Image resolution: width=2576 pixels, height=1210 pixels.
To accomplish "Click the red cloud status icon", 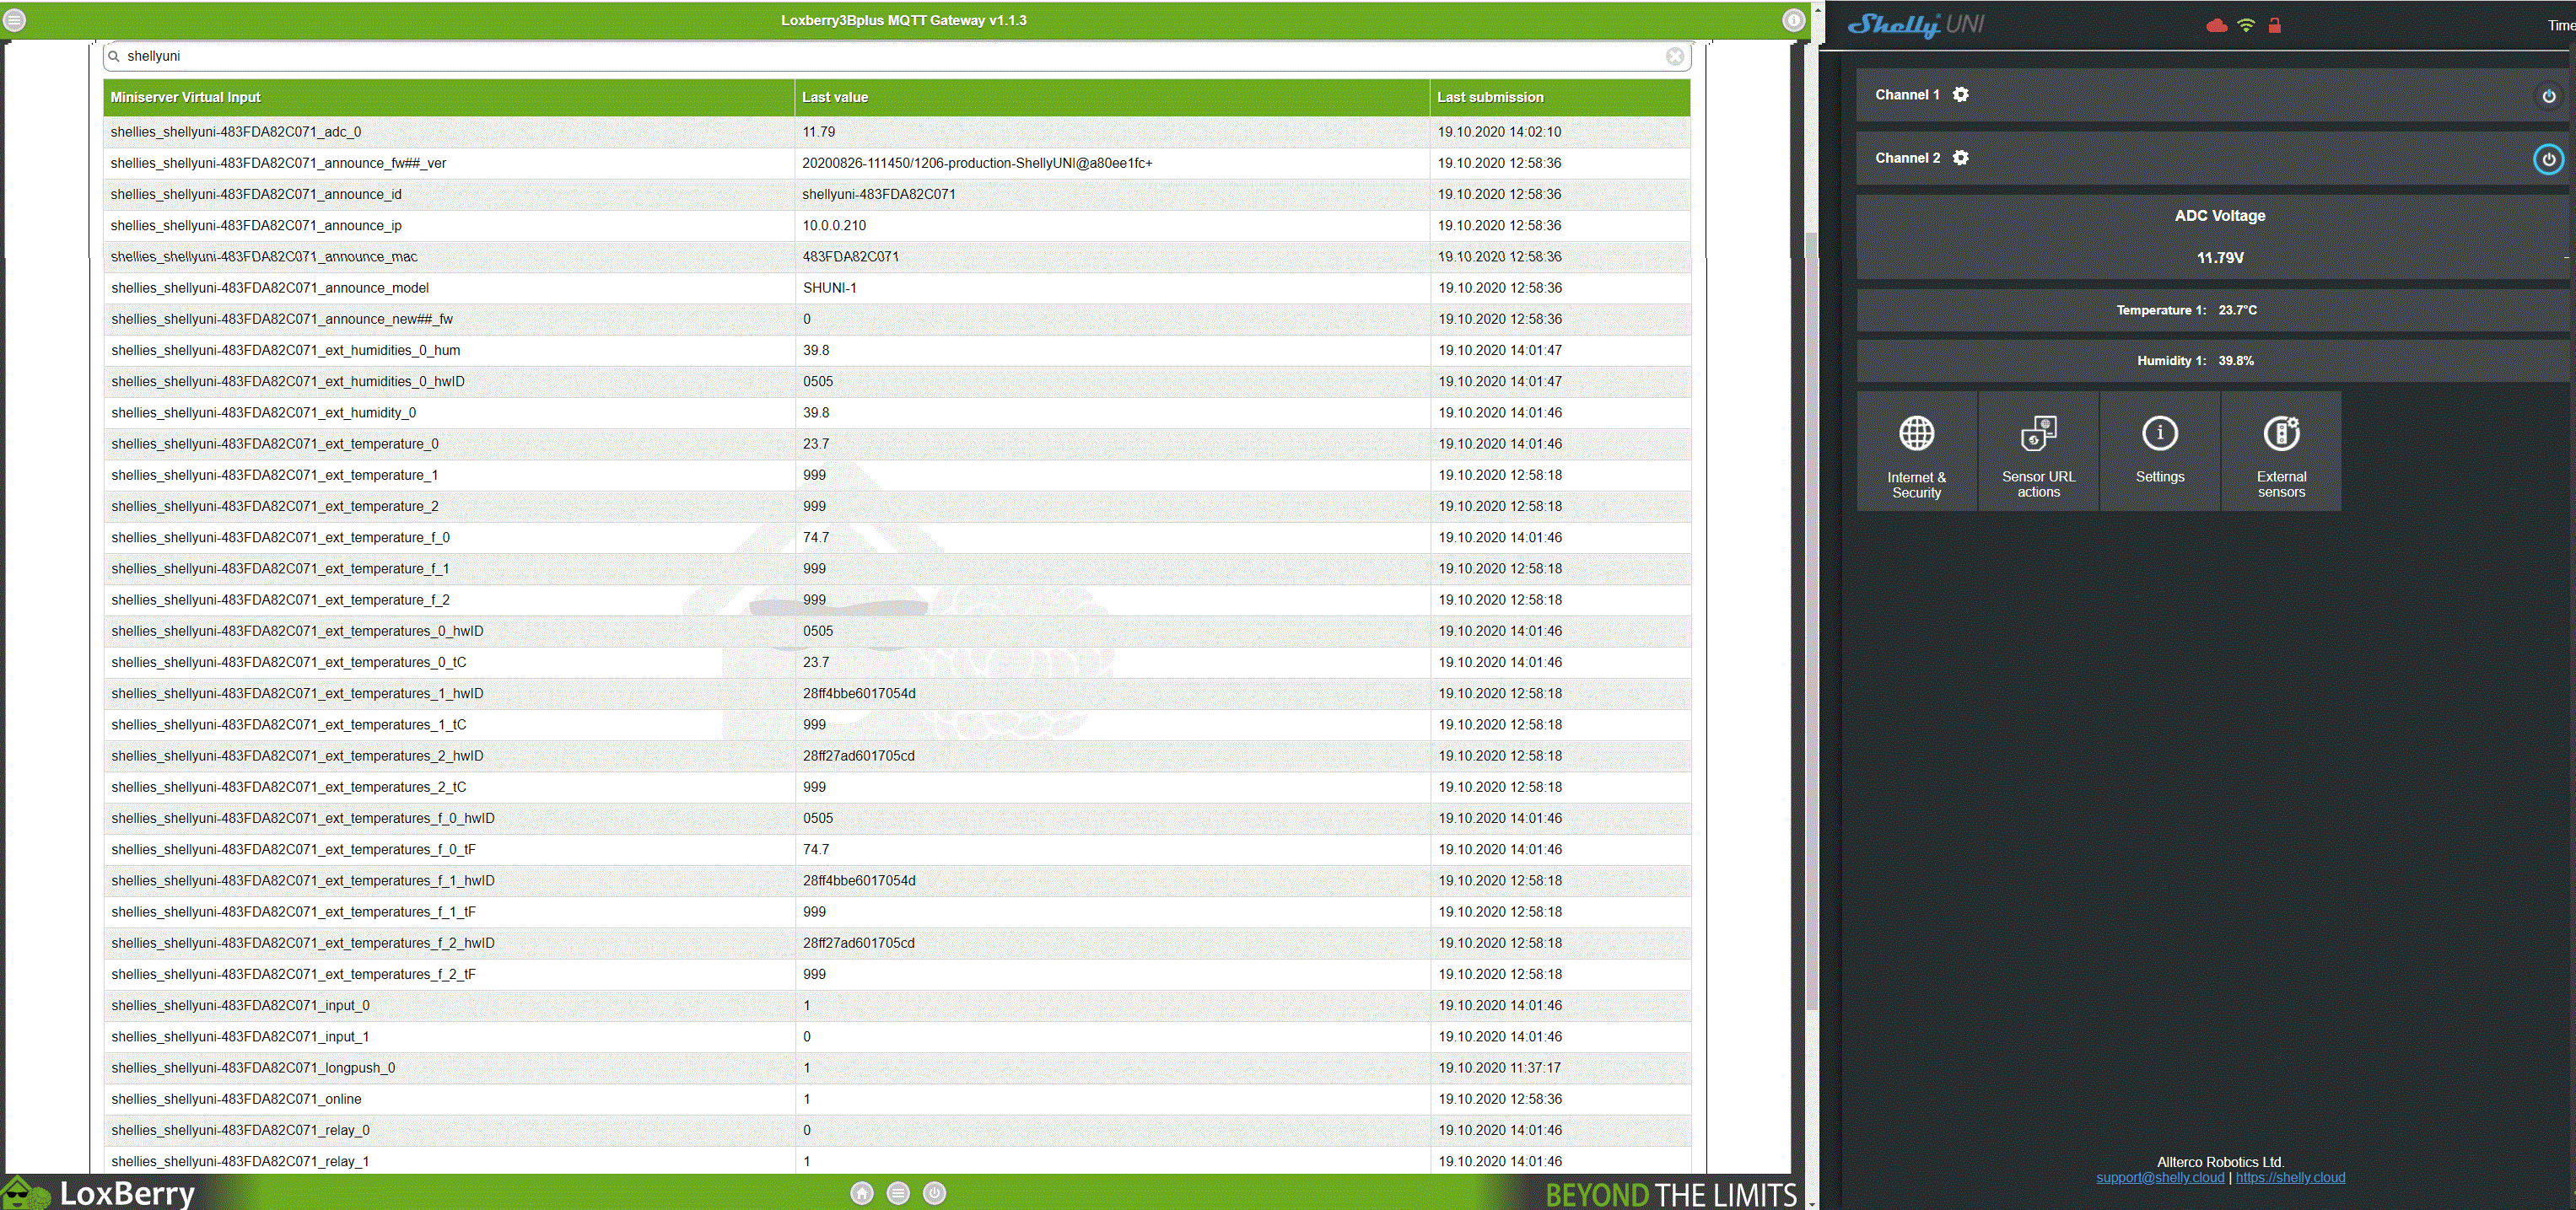I will (x=2216, y=26).
